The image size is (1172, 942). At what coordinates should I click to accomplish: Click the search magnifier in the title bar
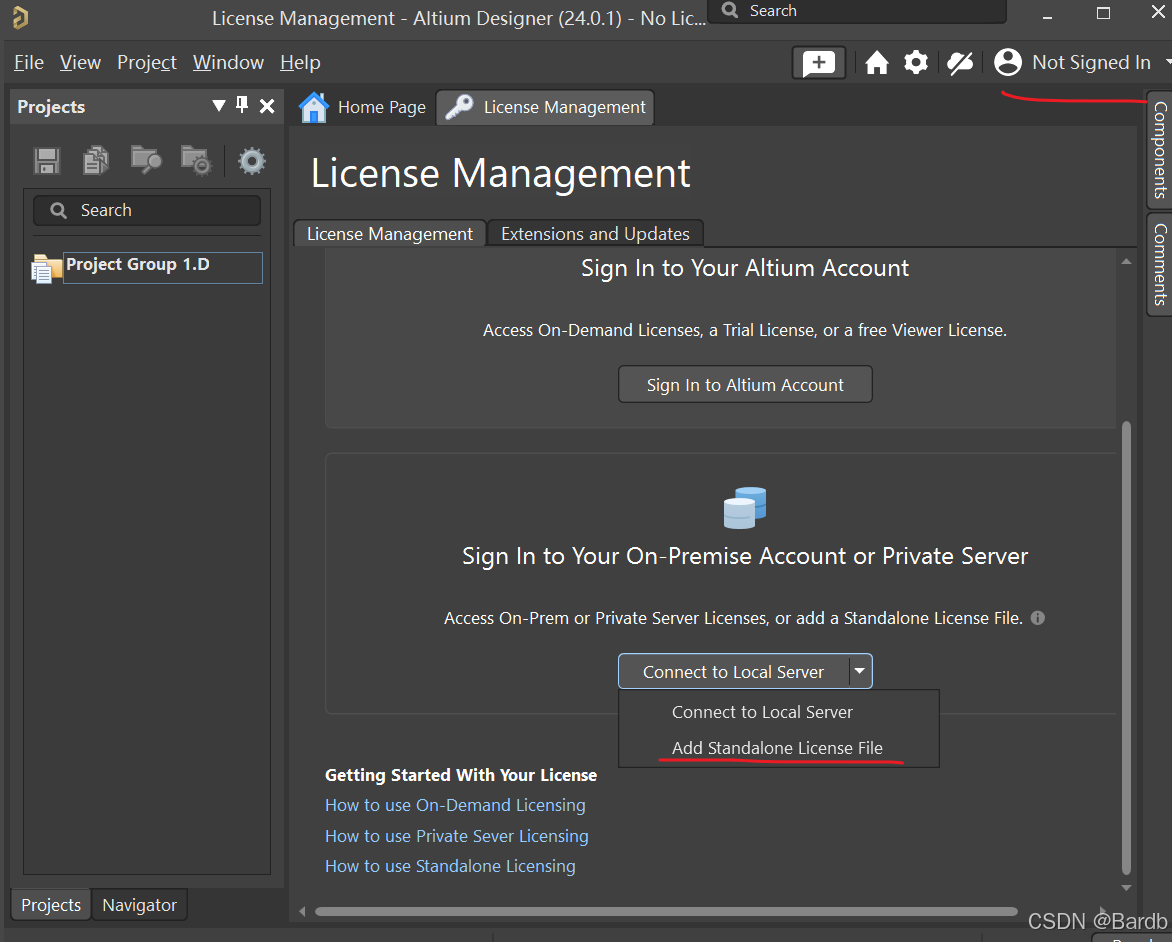[x=730, y=10]
